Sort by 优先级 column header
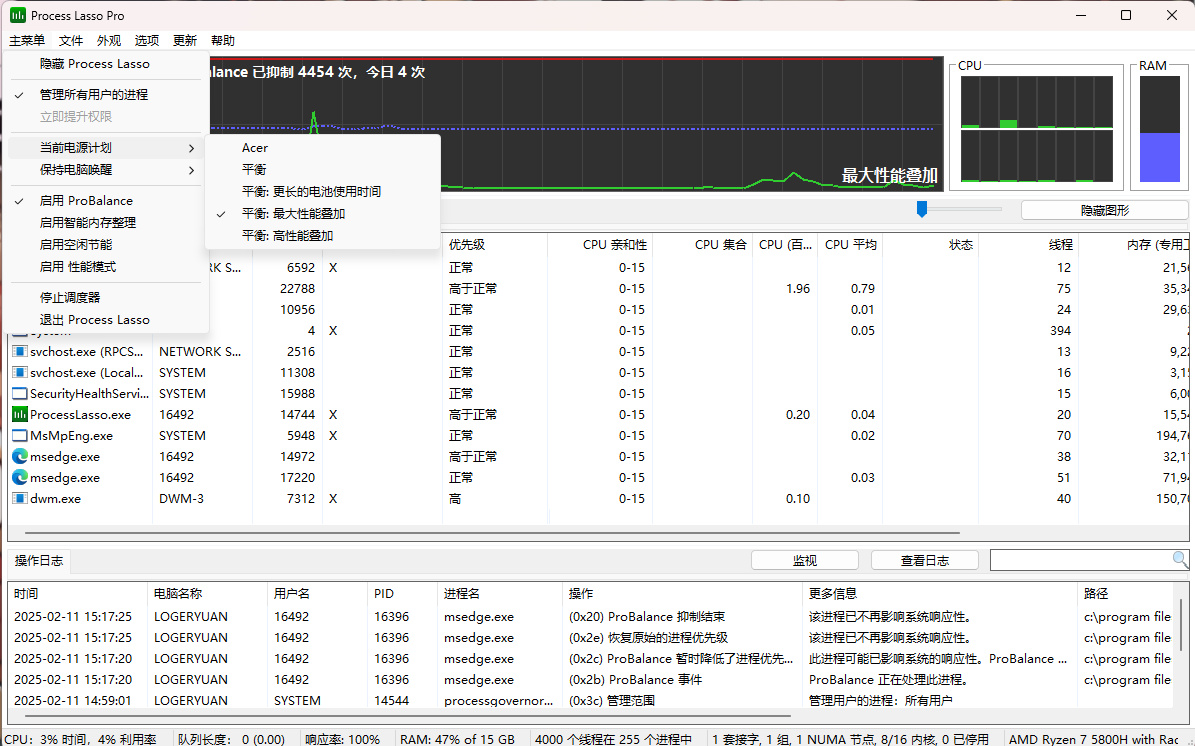The image size is (1195, 746). pyautogui.click(x=494, y=245)
